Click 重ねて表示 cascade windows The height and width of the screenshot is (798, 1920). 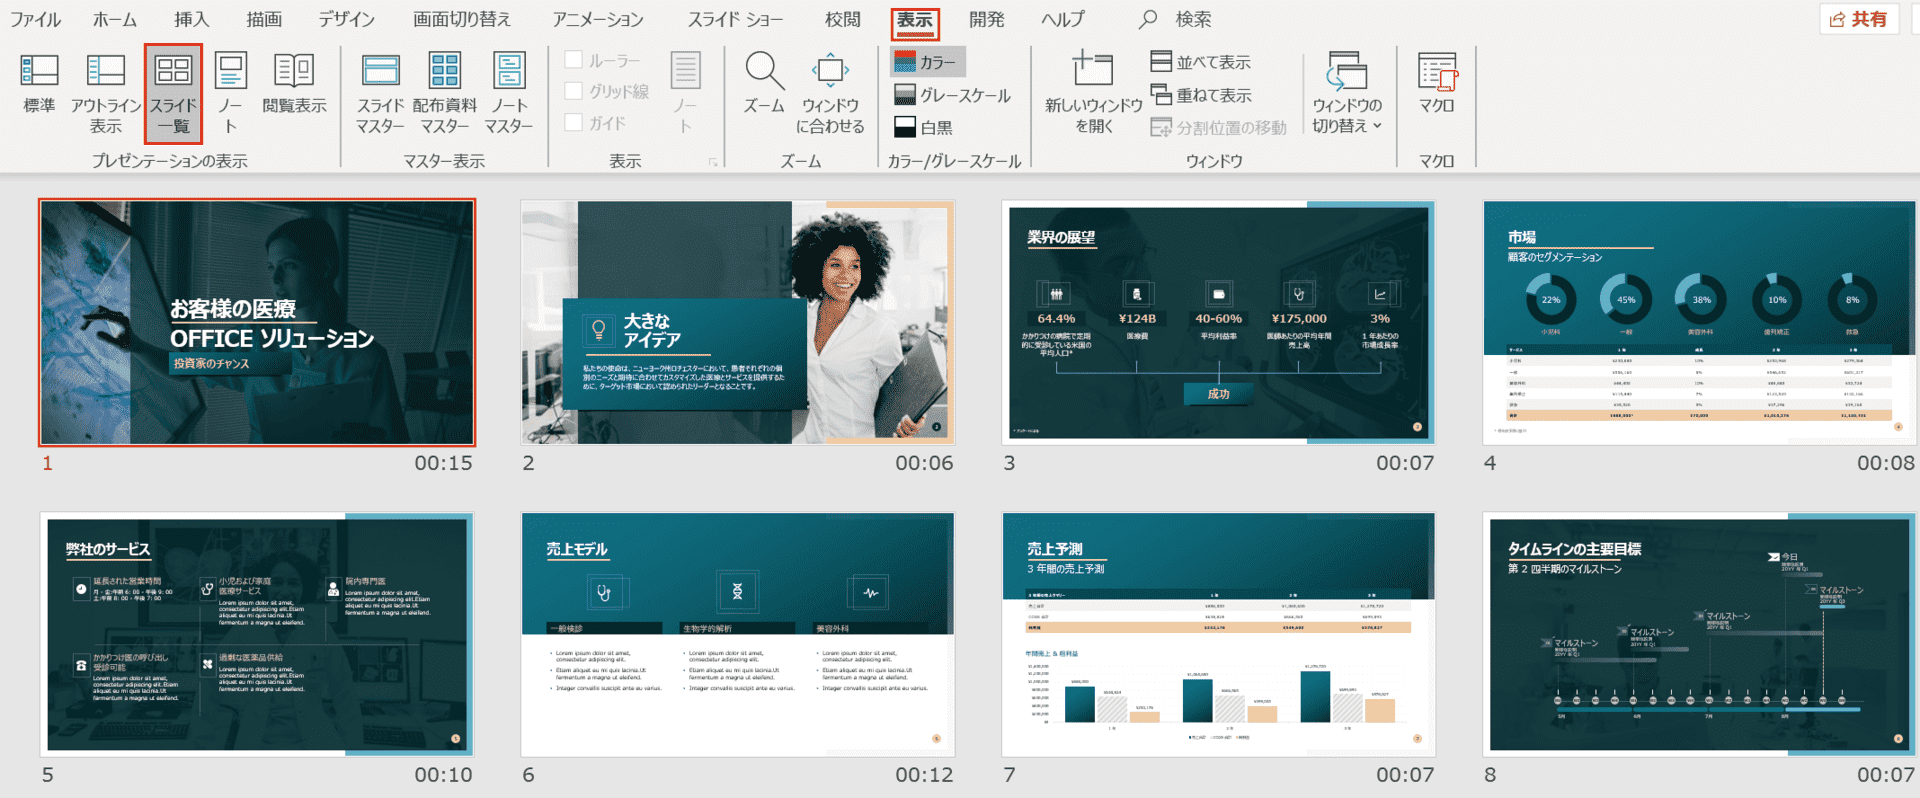[x=1200, y=95]
